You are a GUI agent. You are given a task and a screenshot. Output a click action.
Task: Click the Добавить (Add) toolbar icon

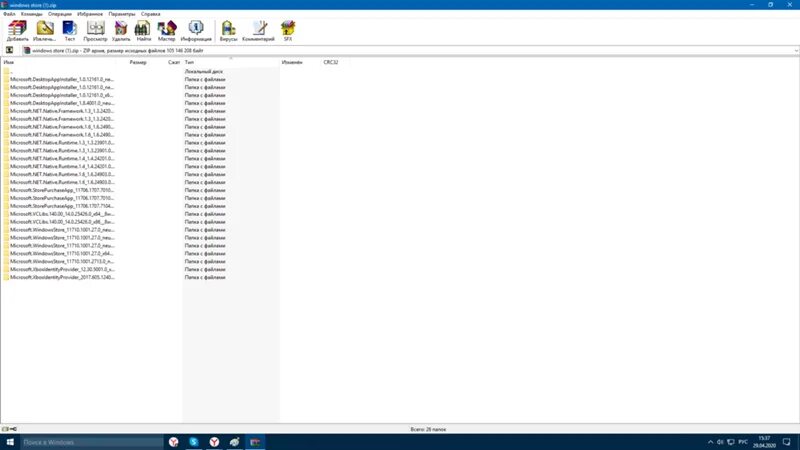pos(17,31)
